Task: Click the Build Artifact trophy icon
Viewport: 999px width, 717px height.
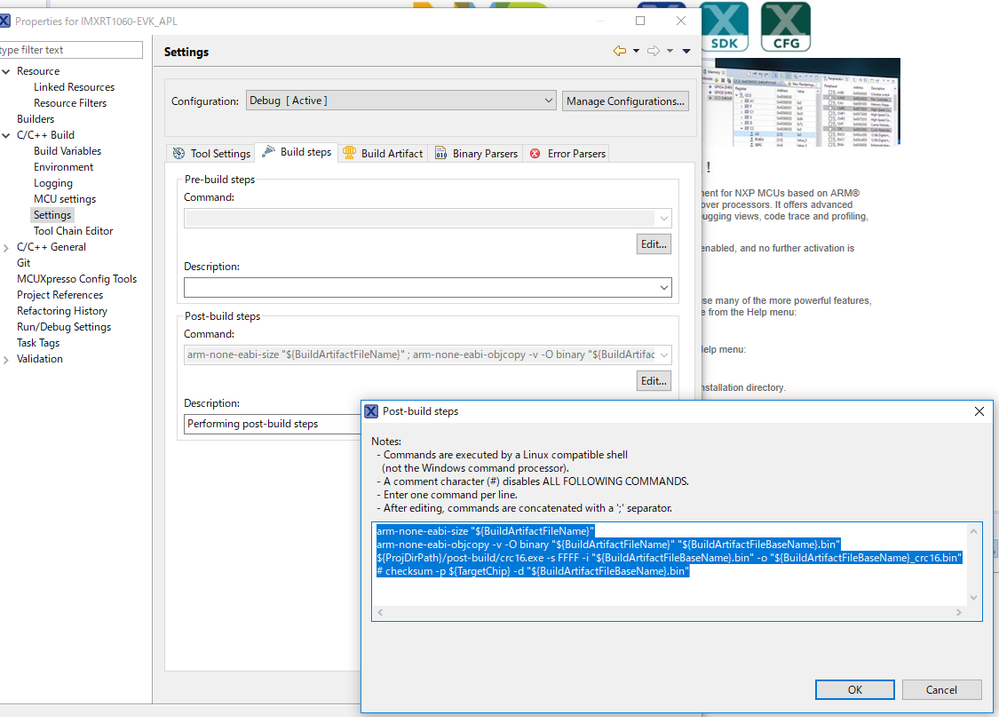Action: 349,153
